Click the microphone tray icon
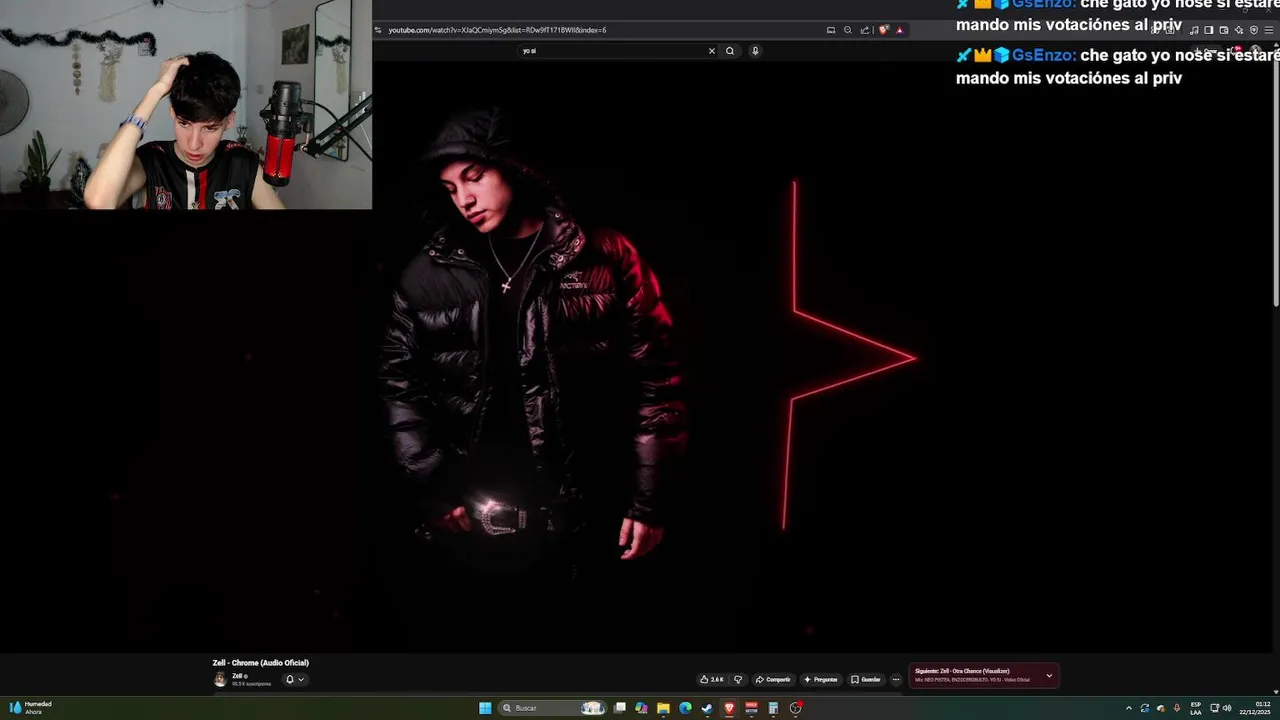Screen dimensions: 1280x720 (x=1177, y=708)
